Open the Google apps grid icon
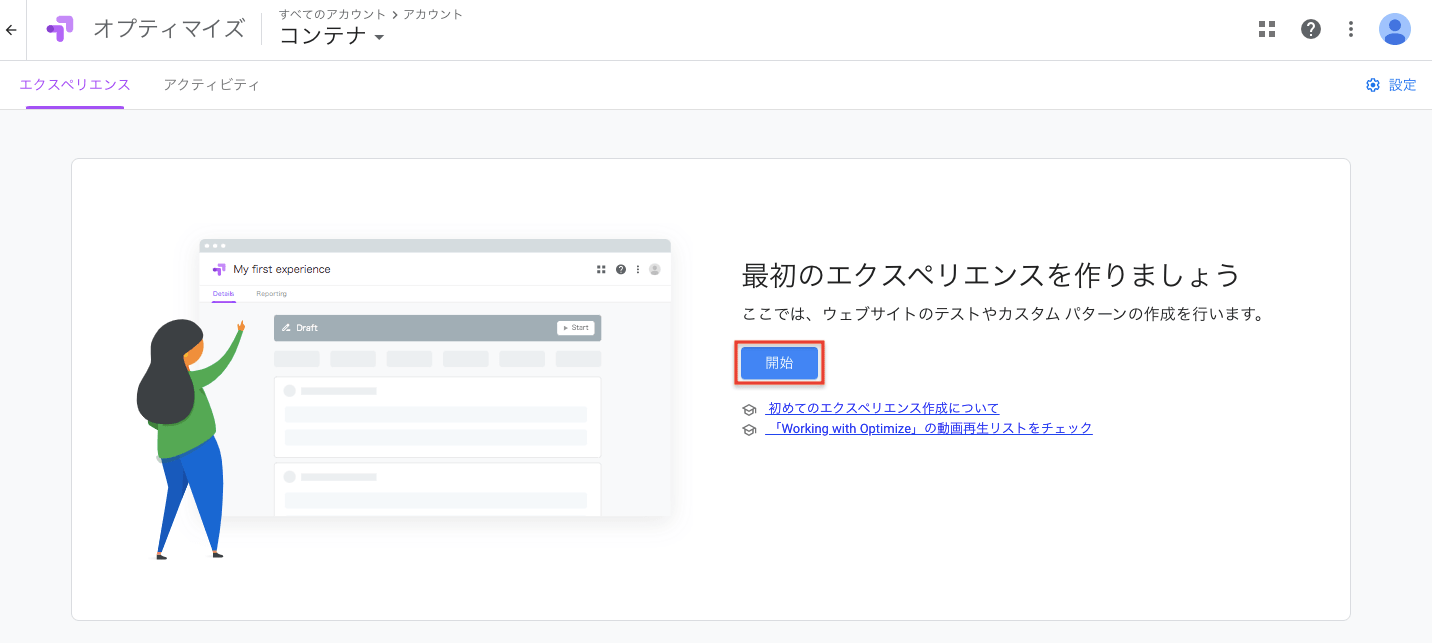The image size is (1432, 643). tap(1267, 29)
